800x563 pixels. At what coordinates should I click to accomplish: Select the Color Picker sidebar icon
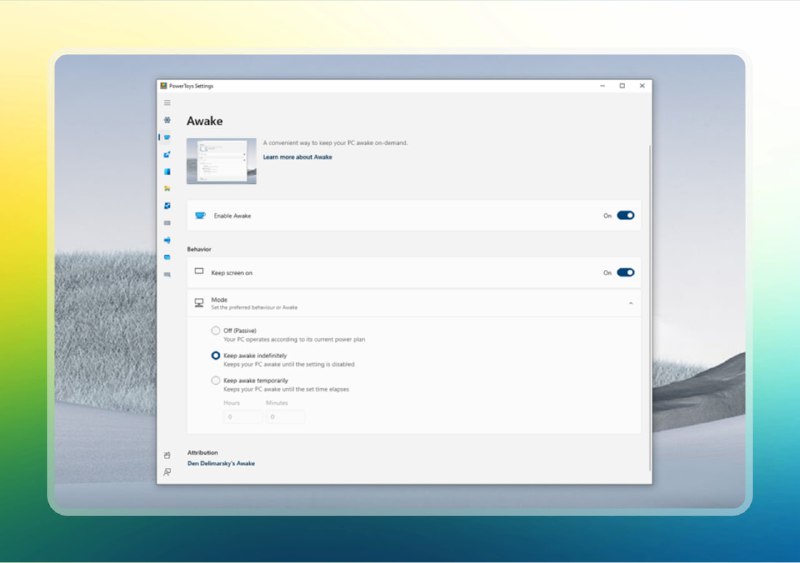(167, 154)
